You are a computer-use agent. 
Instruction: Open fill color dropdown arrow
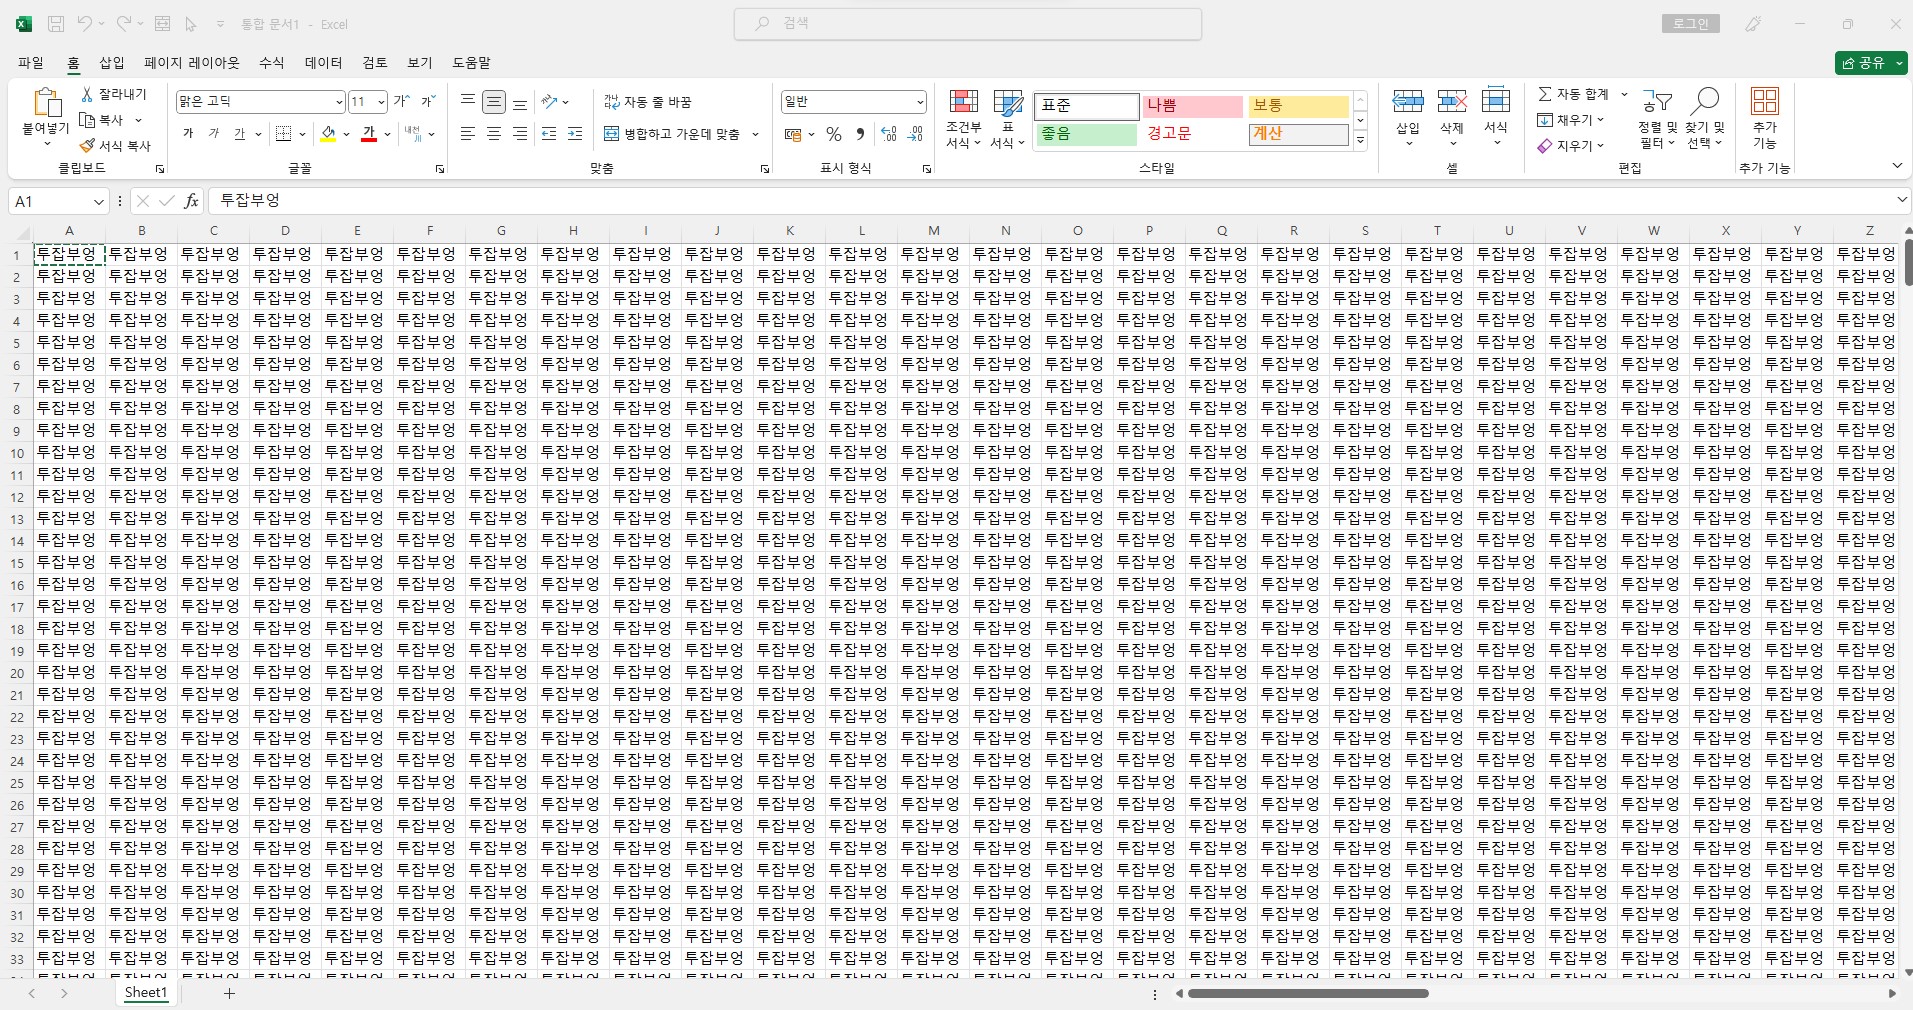click(347, 134)
